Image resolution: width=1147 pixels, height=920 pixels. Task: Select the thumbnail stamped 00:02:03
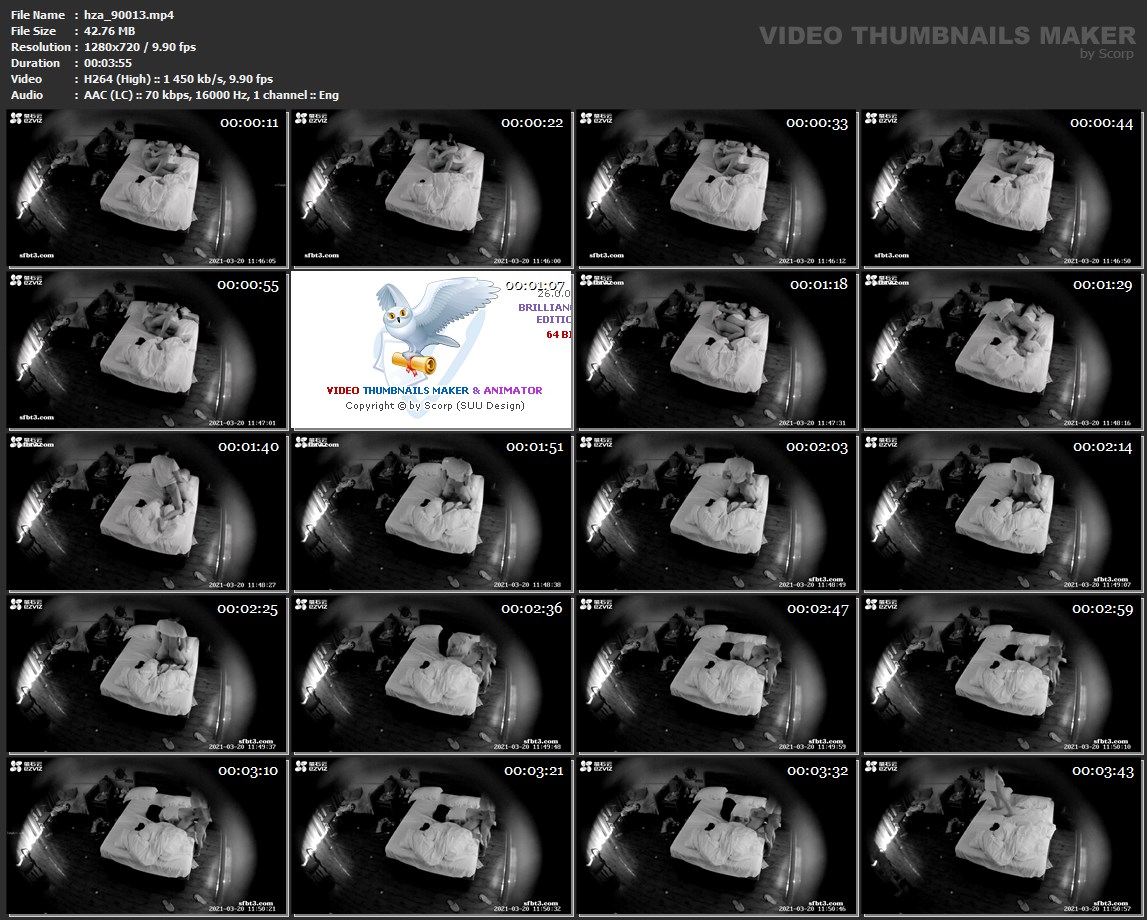(x=717, y=512)
